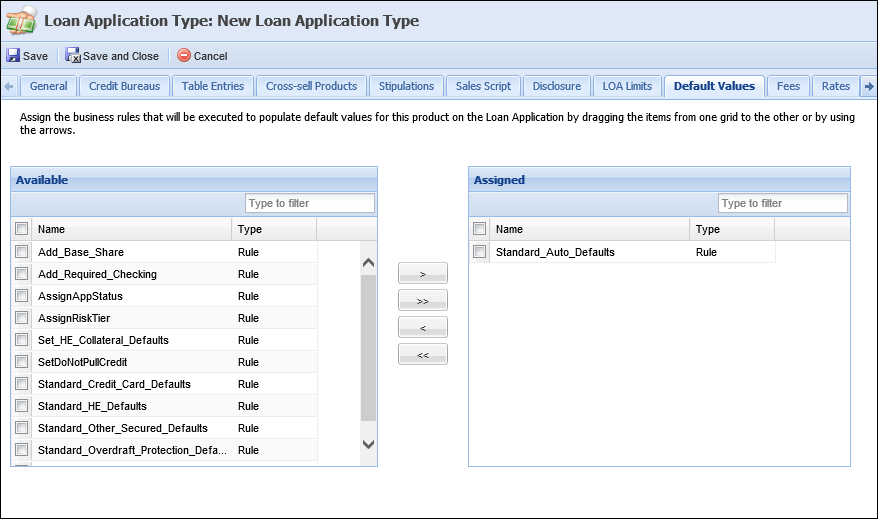878x519 pixels.
Task: Select the AssignAppStatus rule name
Action: tap(80, 296)
